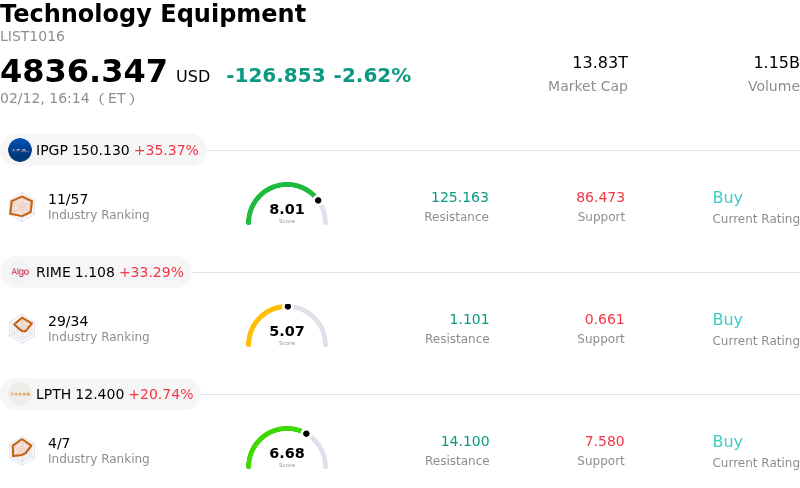The height and width of the screenshot is (488, 800).
Task: Click the LPTH company logo icon
Action: (20, 394)
